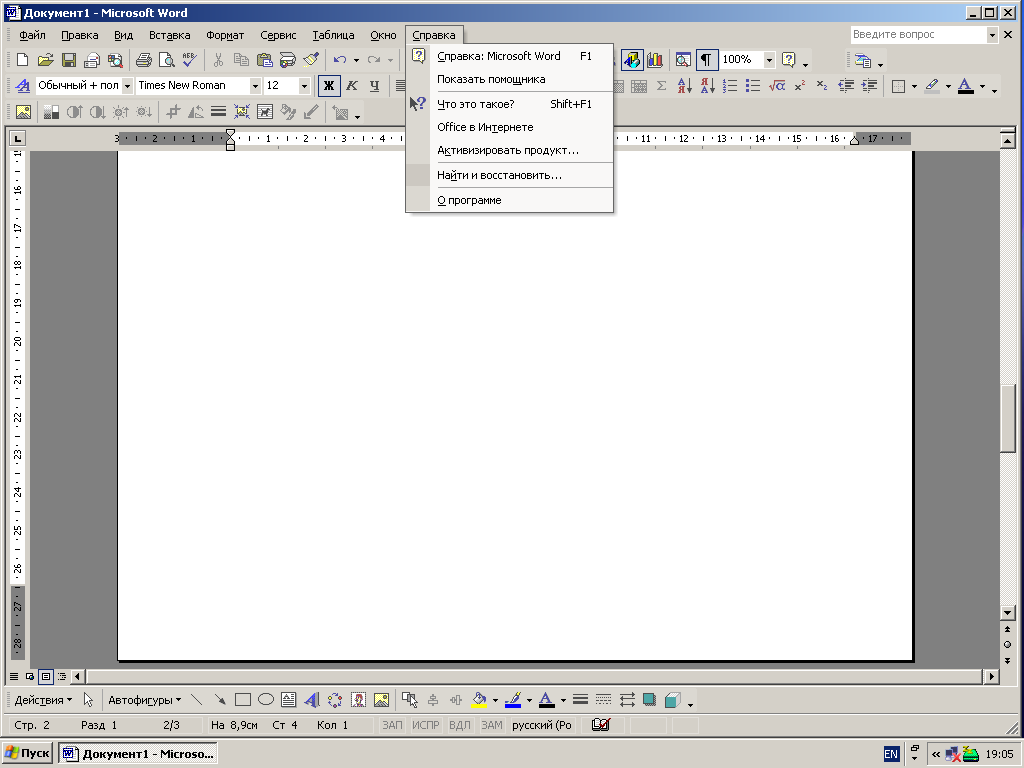Sort descending Я-А icon

(708, 86)
